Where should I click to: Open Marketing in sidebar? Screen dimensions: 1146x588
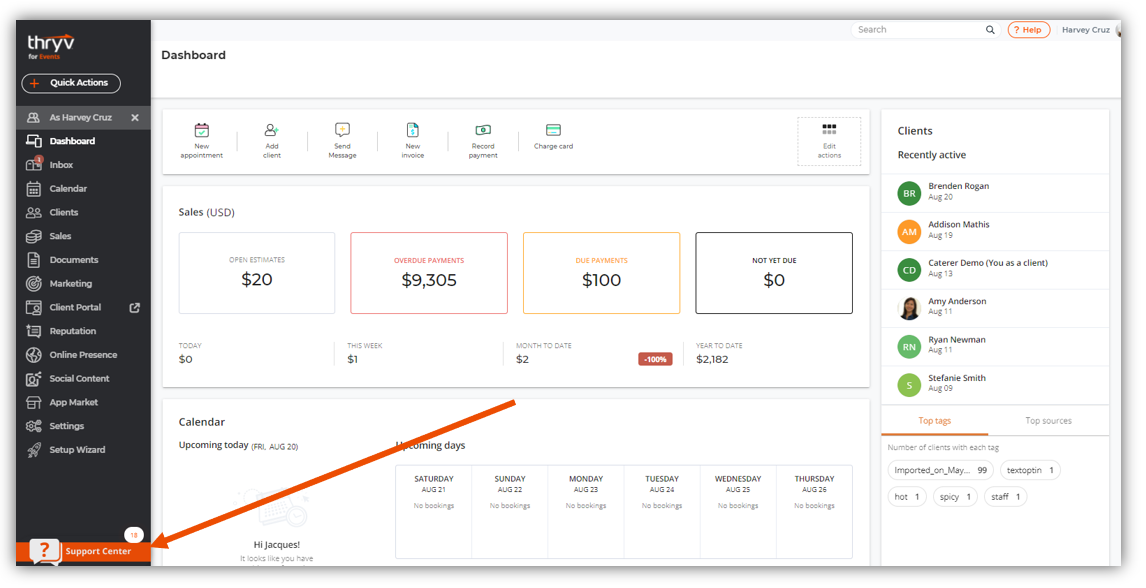(70, 283)
